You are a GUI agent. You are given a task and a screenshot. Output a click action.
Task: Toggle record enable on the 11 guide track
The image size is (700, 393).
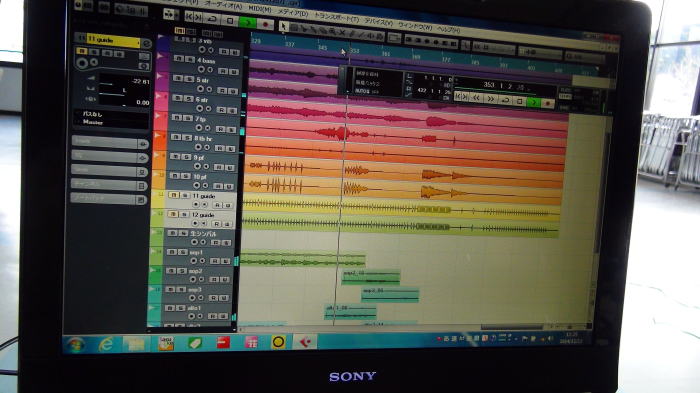196,204
